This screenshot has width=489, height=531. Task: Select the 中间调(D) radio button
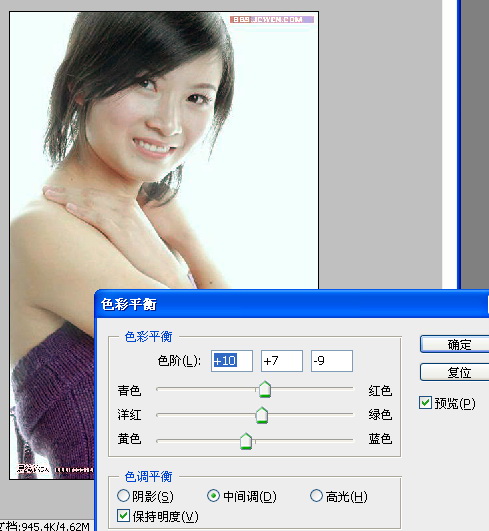pos(213,496)
